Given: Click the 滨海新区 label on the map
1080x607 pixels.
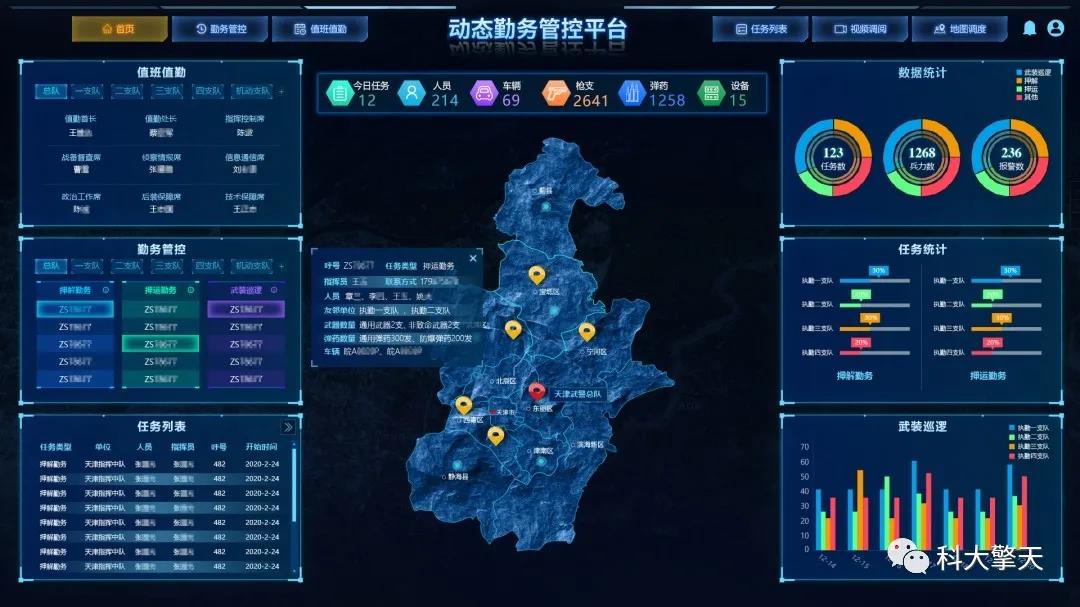Looking at the screenshot, I should 590,444.
